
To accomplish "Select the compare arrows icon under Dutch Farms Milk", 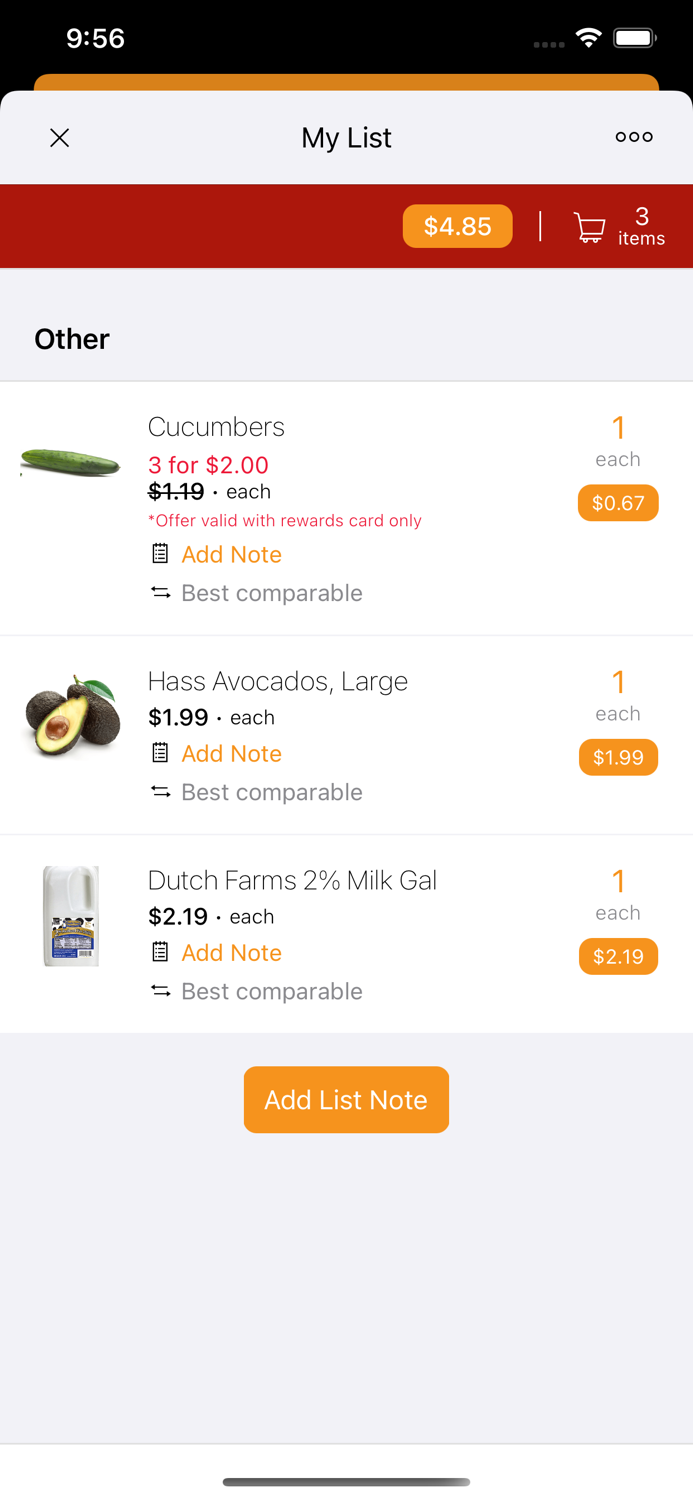I will (160, 991).
